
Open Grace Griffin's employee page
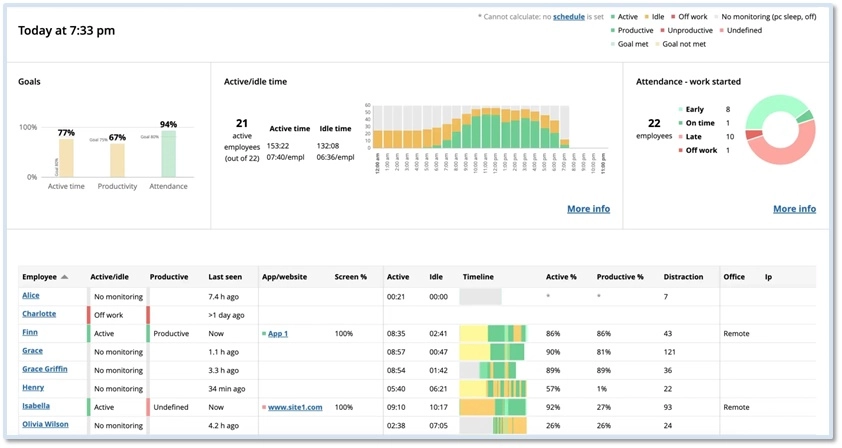tap(45, 370)
